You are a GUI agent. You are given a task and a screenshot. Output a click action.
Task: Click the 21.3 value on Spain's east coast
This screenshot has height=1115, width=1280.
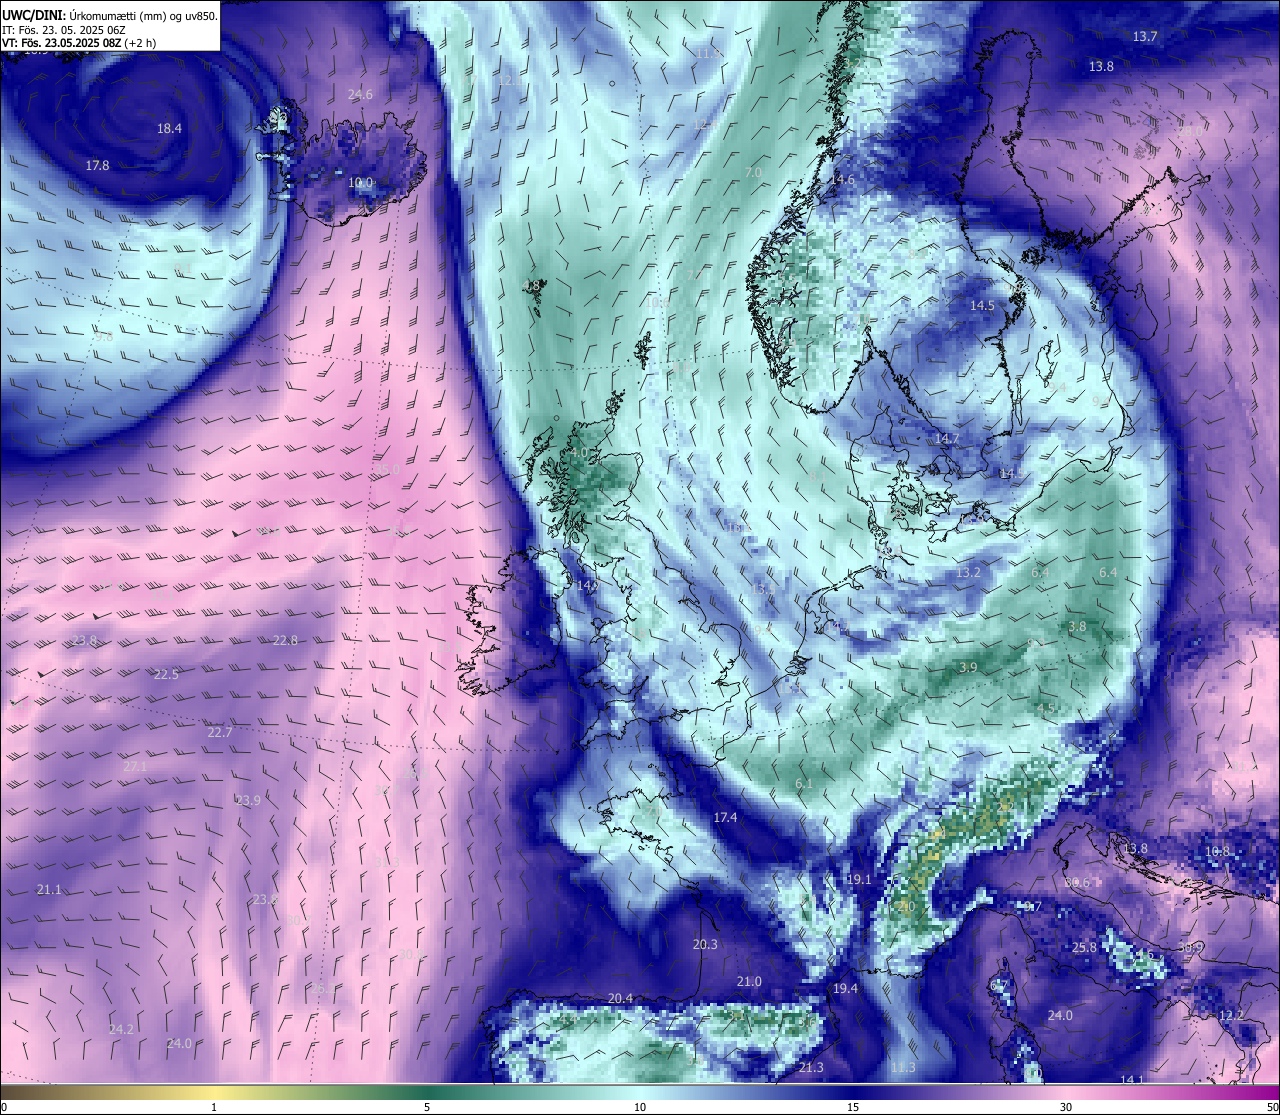pyautogui.click(x=811, y=1068)
